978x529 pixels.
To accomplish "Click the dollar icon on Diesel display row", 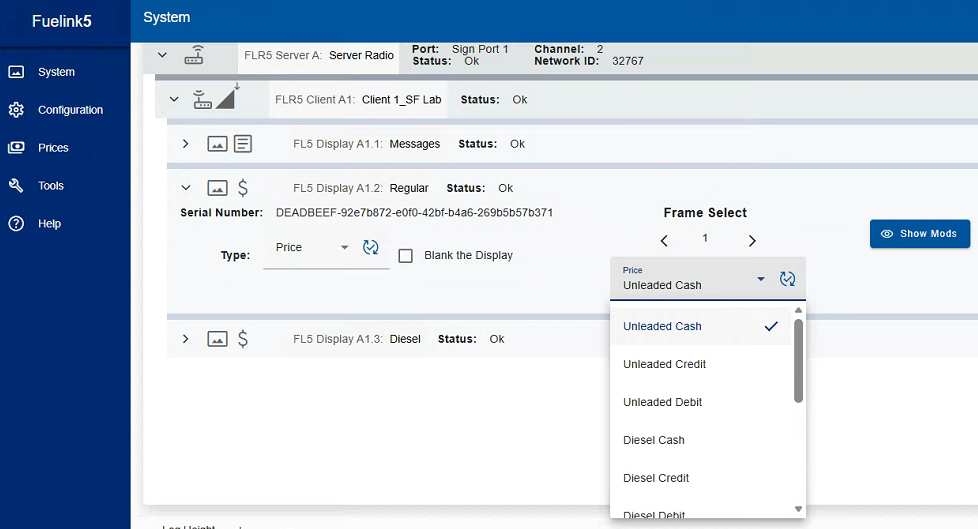I will click(x=243, y=339).
